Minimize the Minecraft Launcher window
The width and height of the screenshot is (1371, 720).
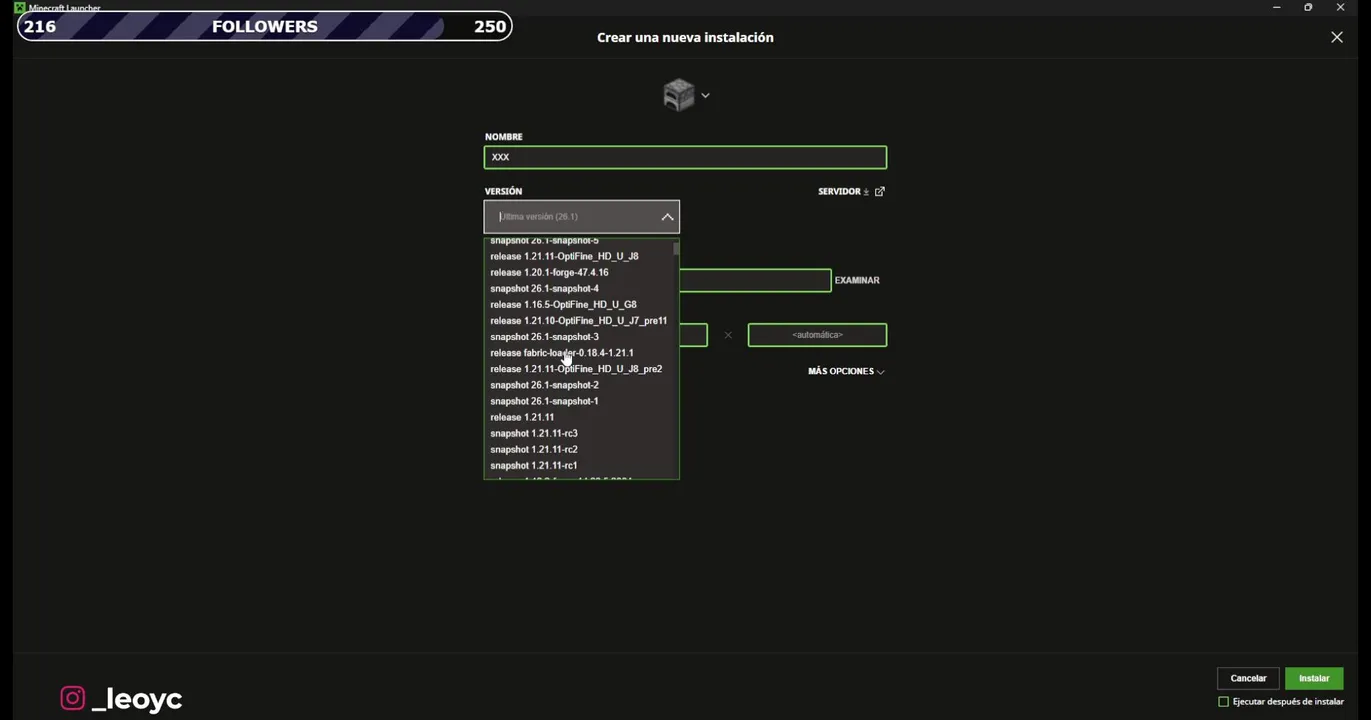point(1276,8)
